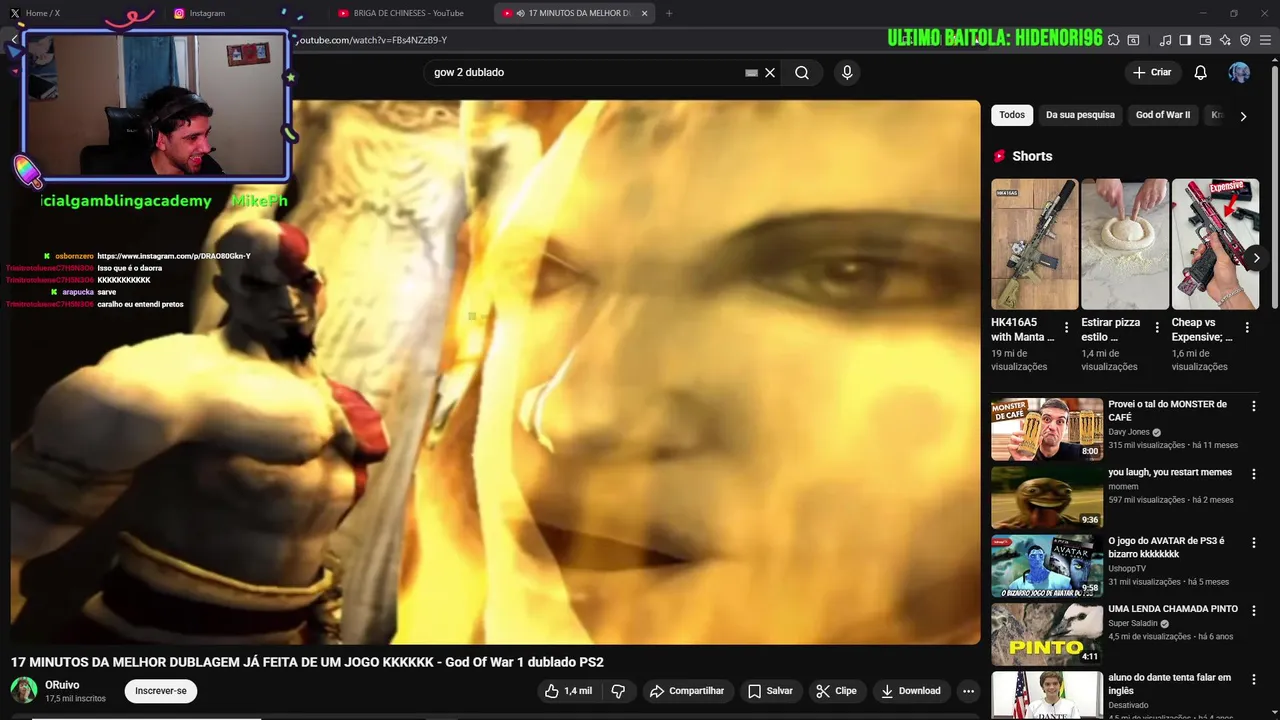Open the you laugh, you restart memes thumbnail
The image size is (1280, 720).
(1047, 497)
